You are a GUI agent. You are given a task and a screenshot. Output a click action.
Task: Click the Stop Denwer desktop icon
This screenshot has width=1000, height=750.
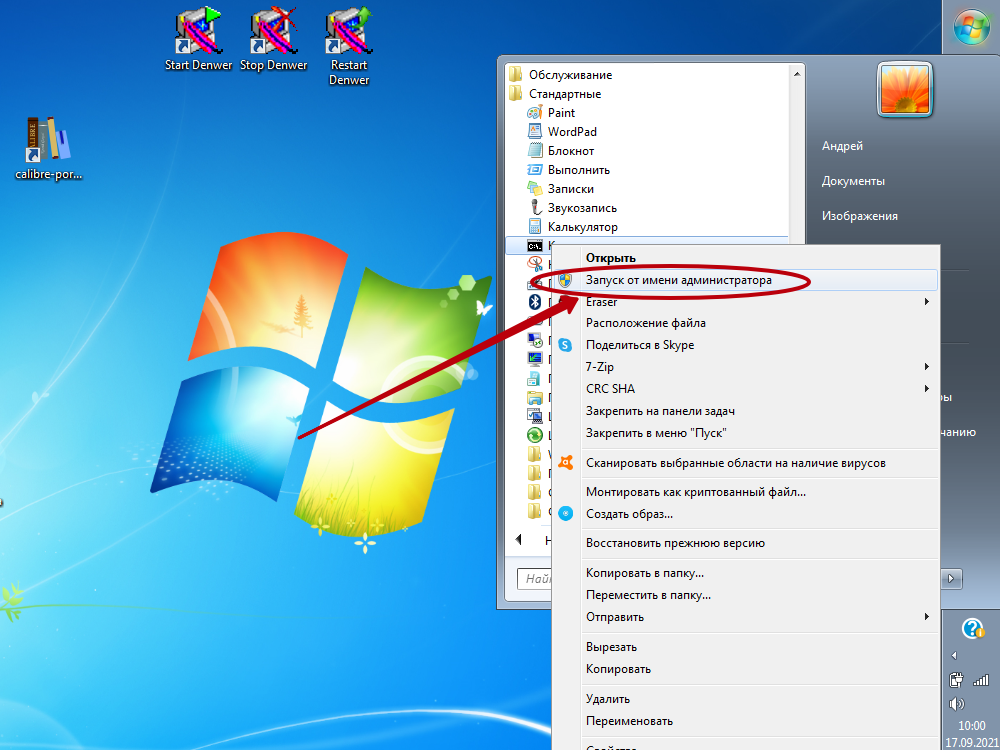[x=273, y=40]
